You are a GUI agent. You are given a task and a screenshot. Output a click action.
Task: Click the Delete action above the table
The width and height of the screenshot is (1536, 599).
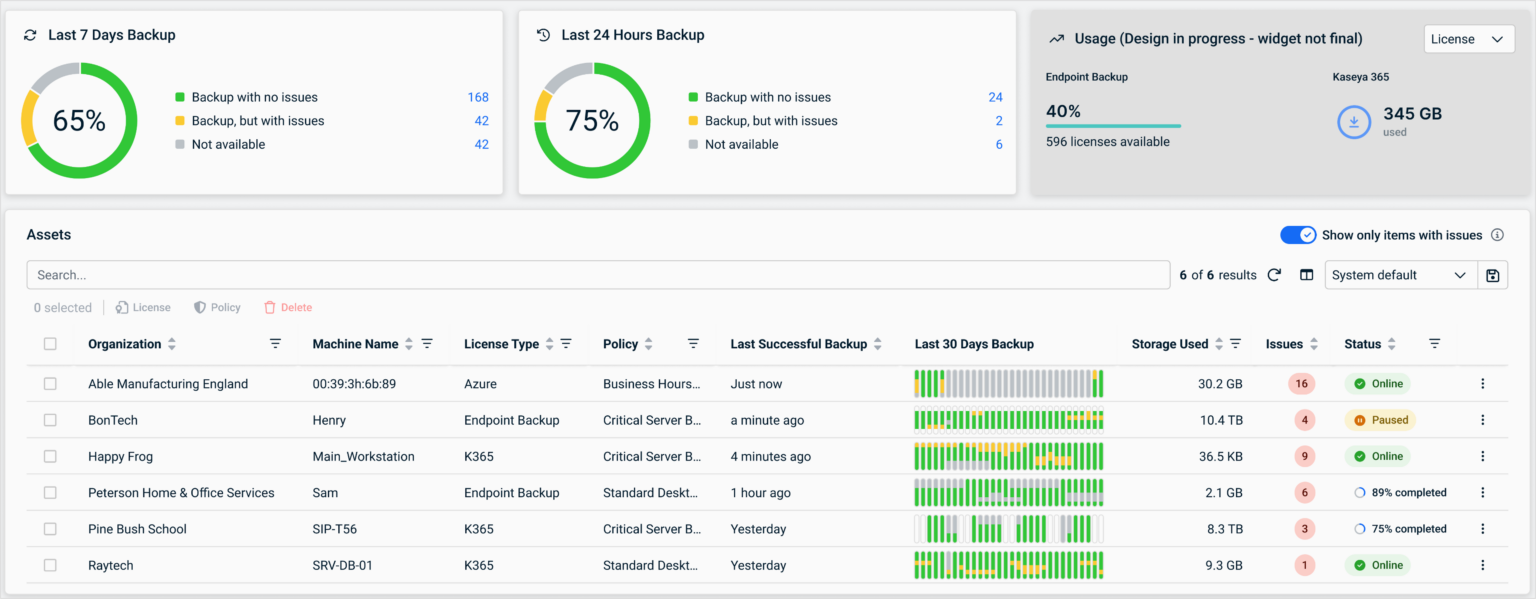[x=288, y=307]
